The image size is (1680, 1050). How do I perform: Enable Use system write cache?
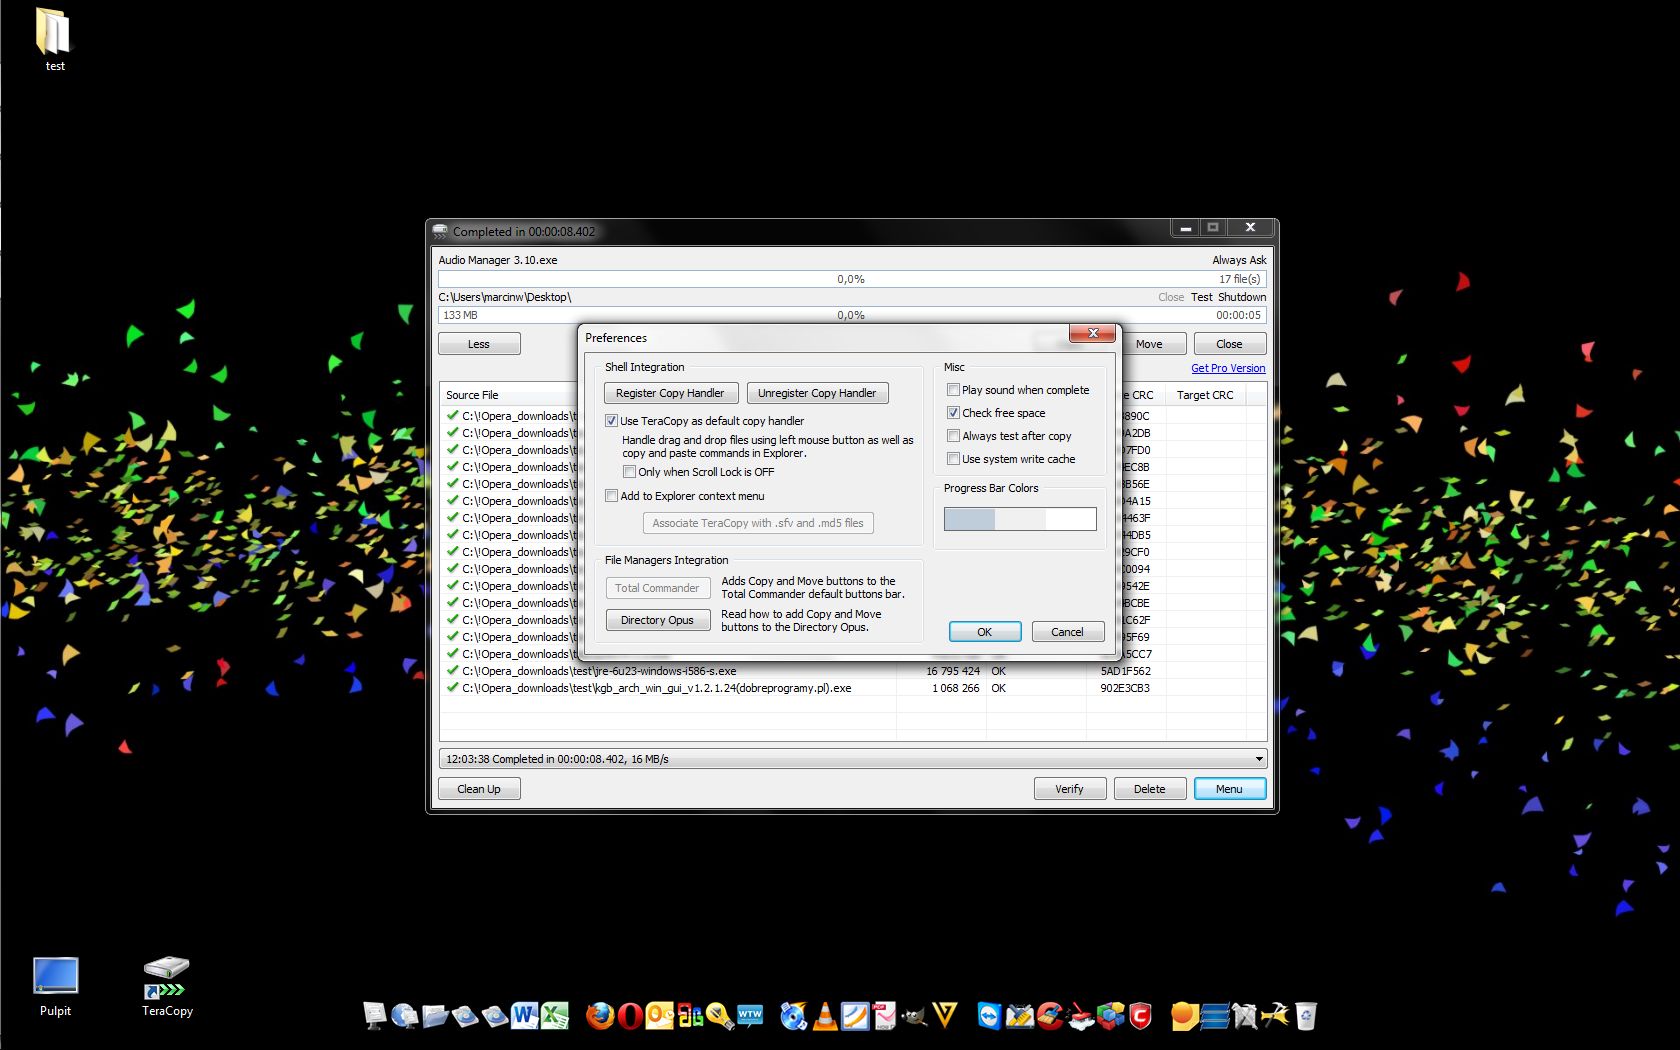[953, 459]
